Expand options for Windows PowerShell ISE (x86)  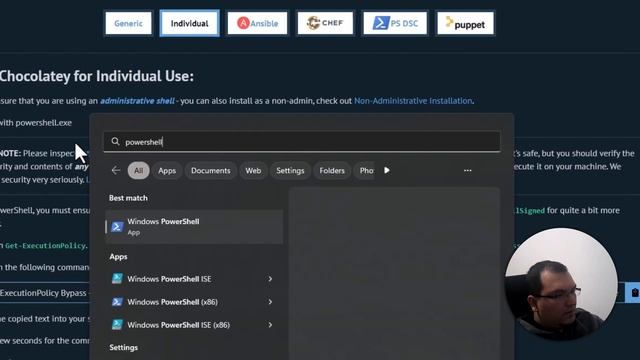click(270, 325)
